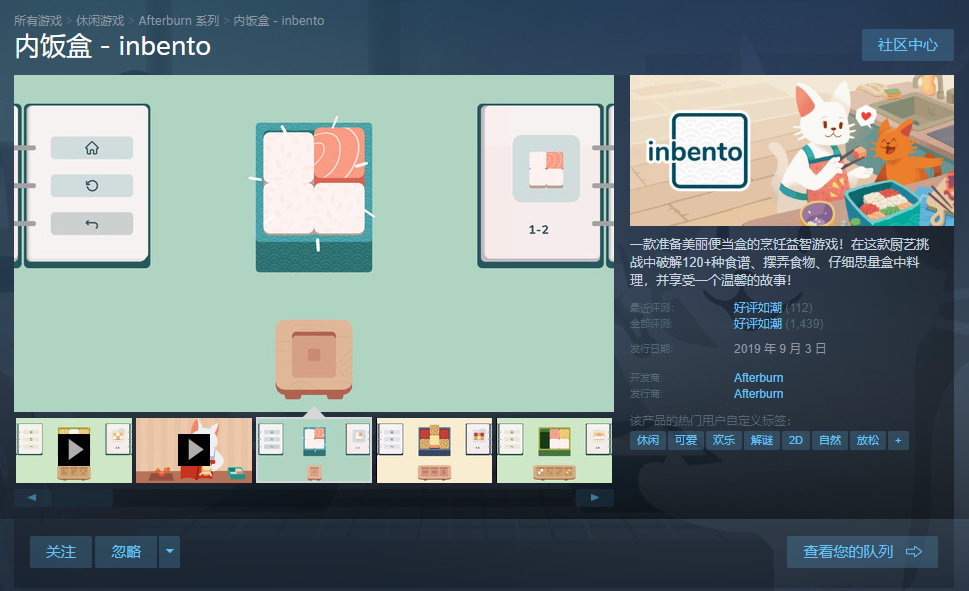
Task: Click the 关注 follow button
Action: click(x=61, y=551)
